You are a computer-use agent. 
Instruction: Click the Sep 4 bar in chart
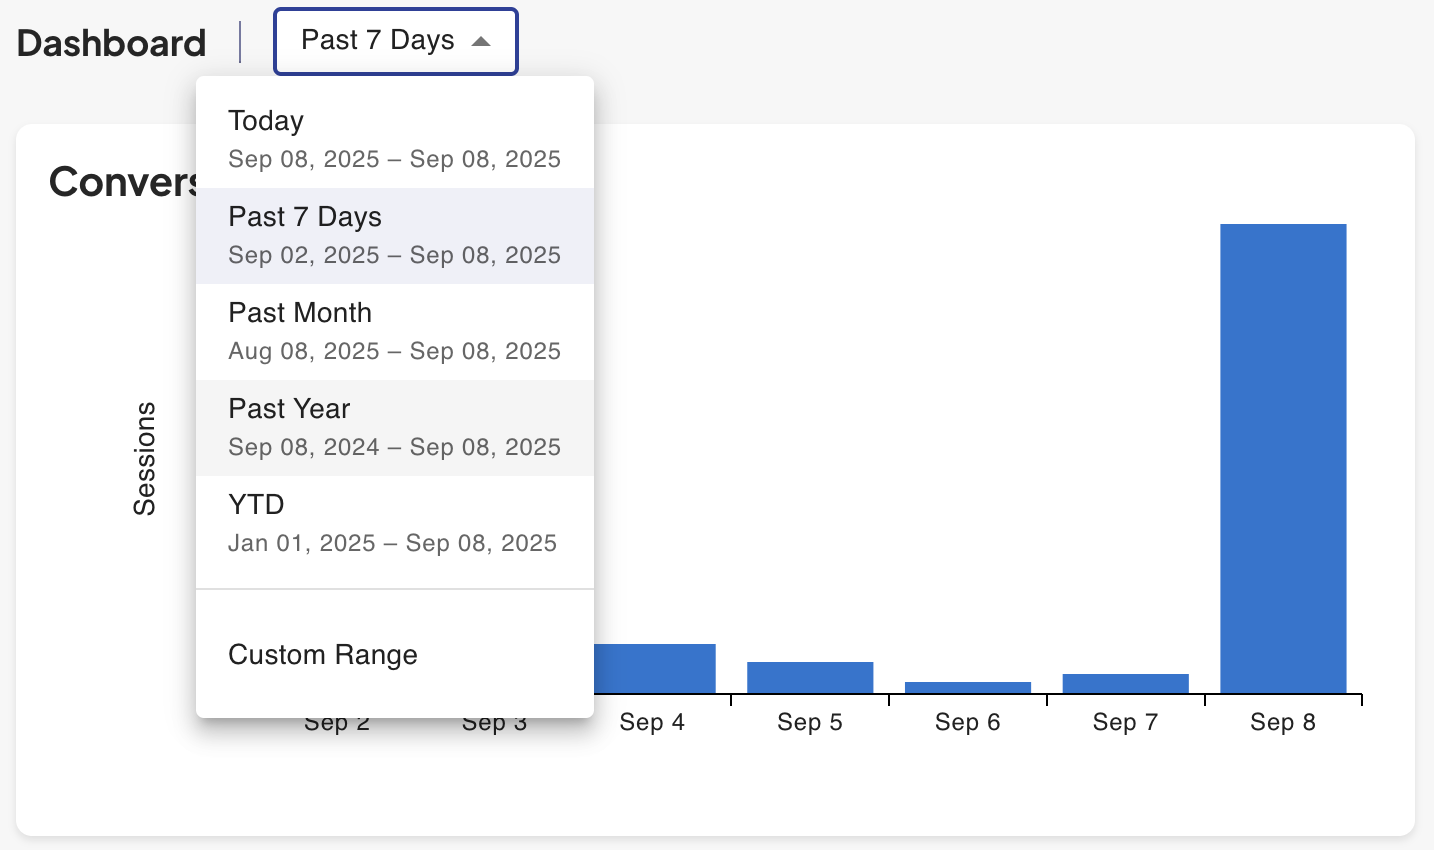655,669
